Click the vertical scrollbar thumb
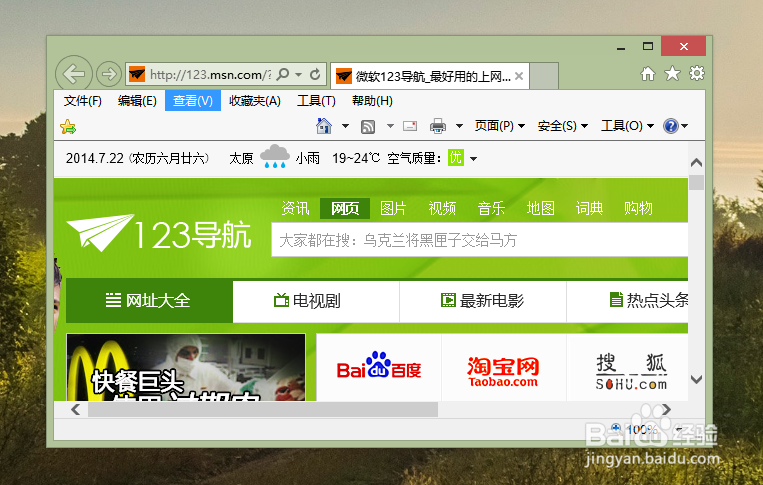763x485 pixels. click(696, 182)
